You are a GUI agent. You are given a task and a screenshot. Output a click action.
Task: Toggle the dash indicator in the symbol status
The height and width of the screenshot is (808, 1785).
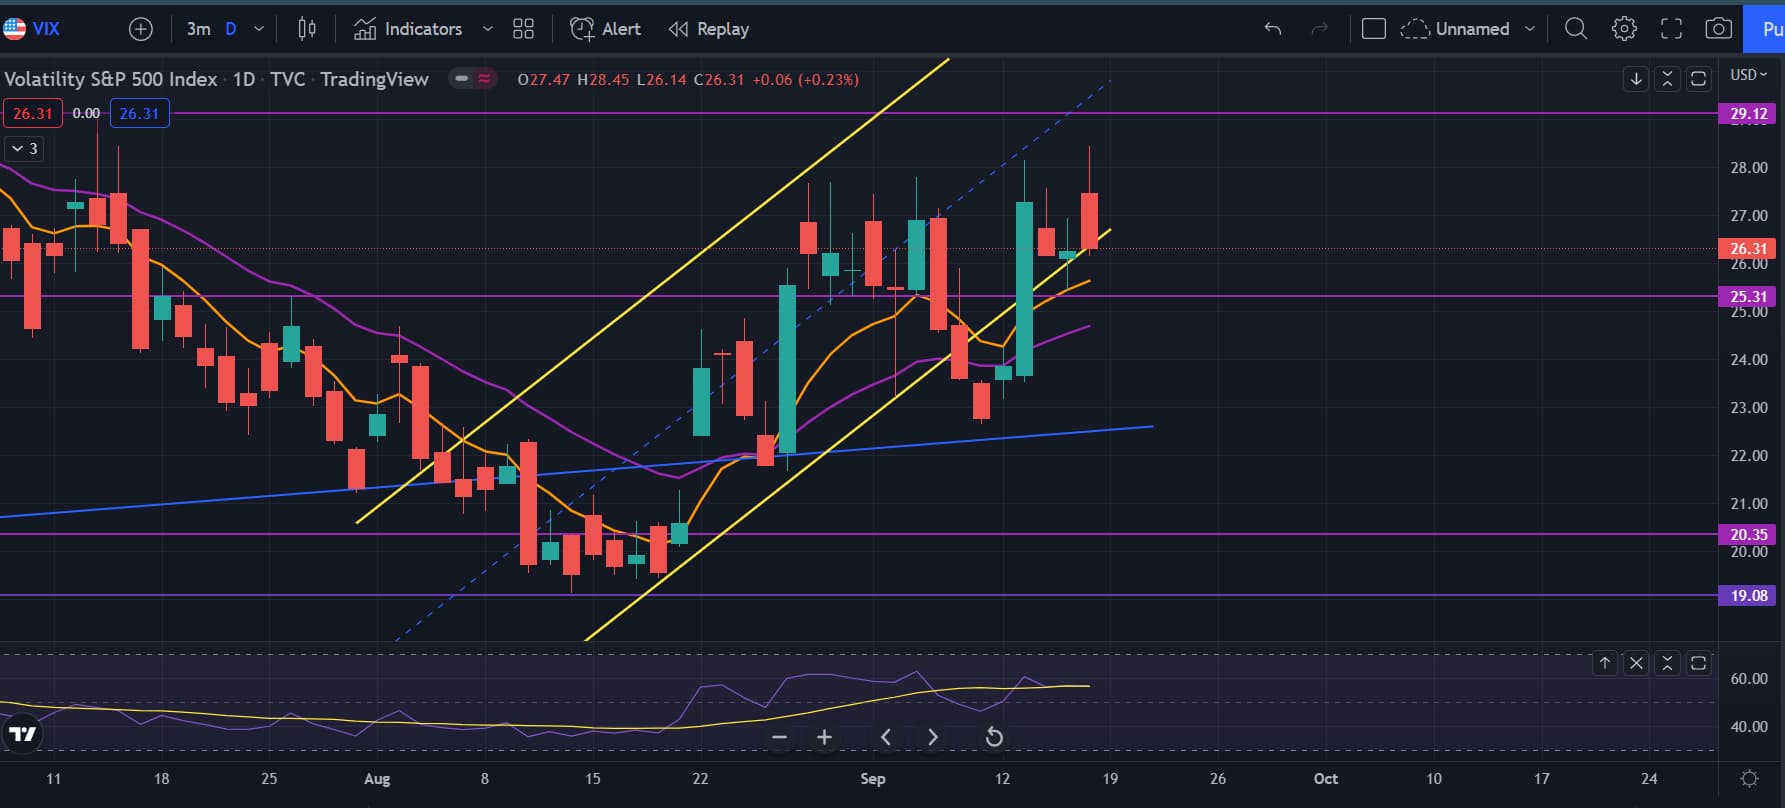click(x=461, y=78)
